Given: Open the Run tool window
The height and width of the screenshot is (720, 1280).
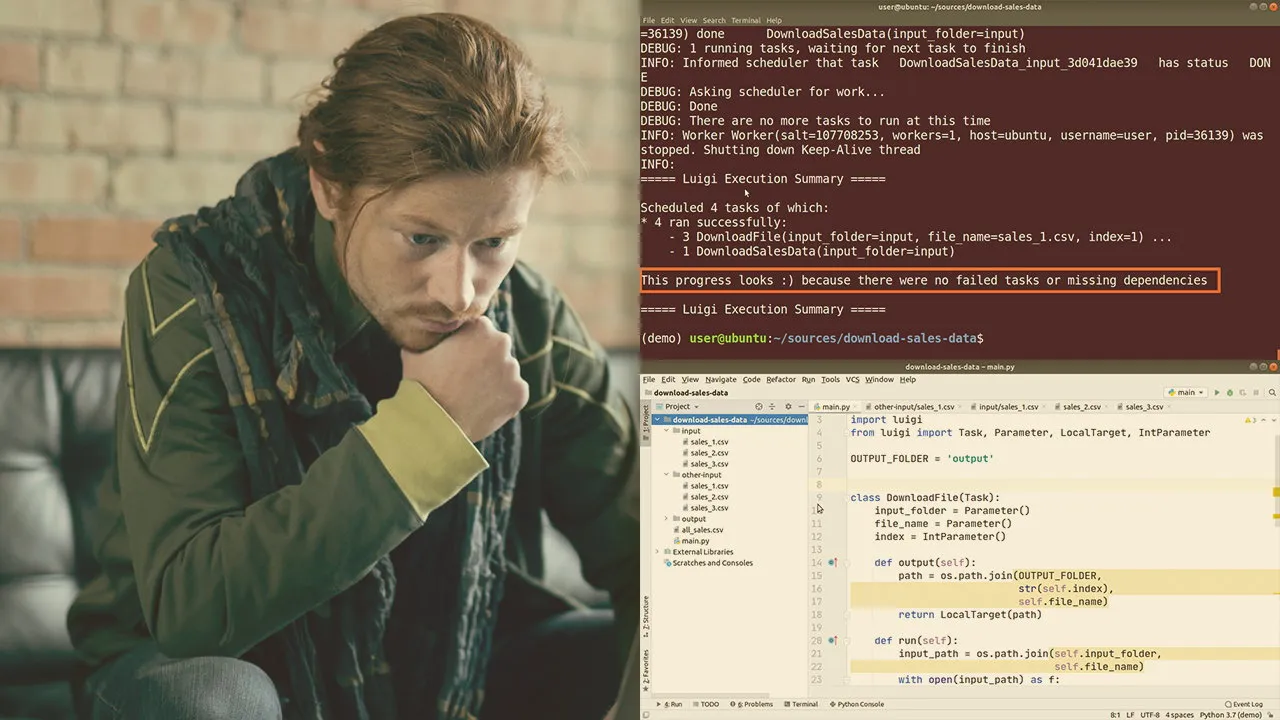Looking at the screenshot, I should tap(669, 704).
